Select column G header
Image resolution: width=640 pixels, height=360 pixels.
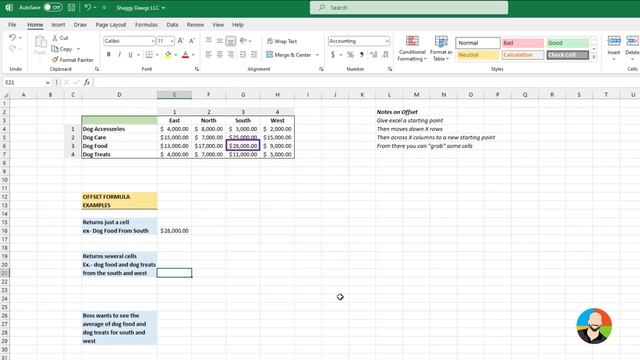[x=243, y=95]
